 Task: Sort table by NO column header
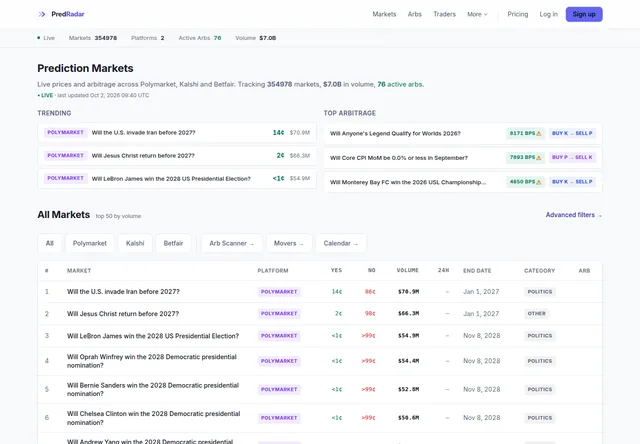click(371, 270)
